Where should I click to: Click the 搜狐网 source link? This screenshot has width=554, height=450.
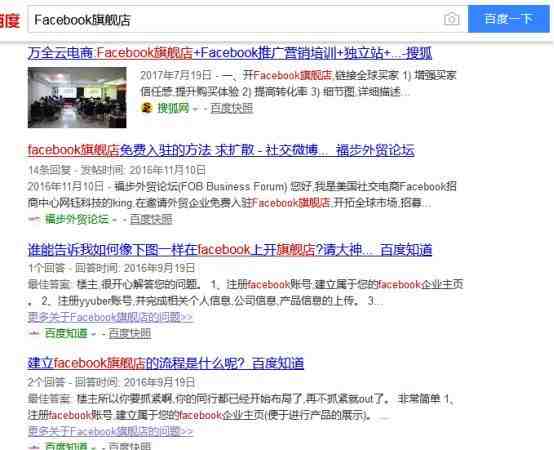[173, 108]
